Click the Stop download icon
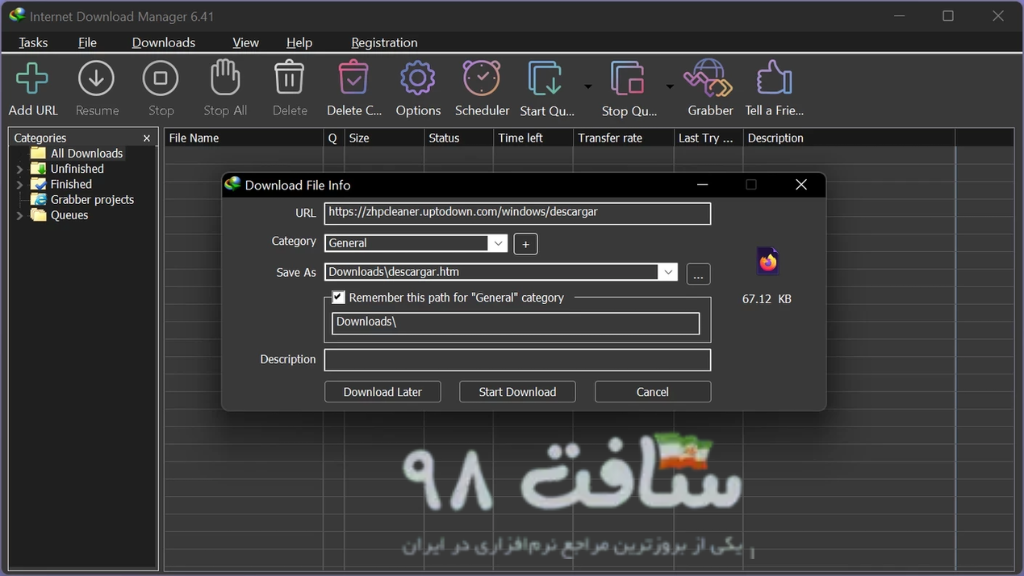Screen dimensions: 1024x576 [x=161, y=78]
